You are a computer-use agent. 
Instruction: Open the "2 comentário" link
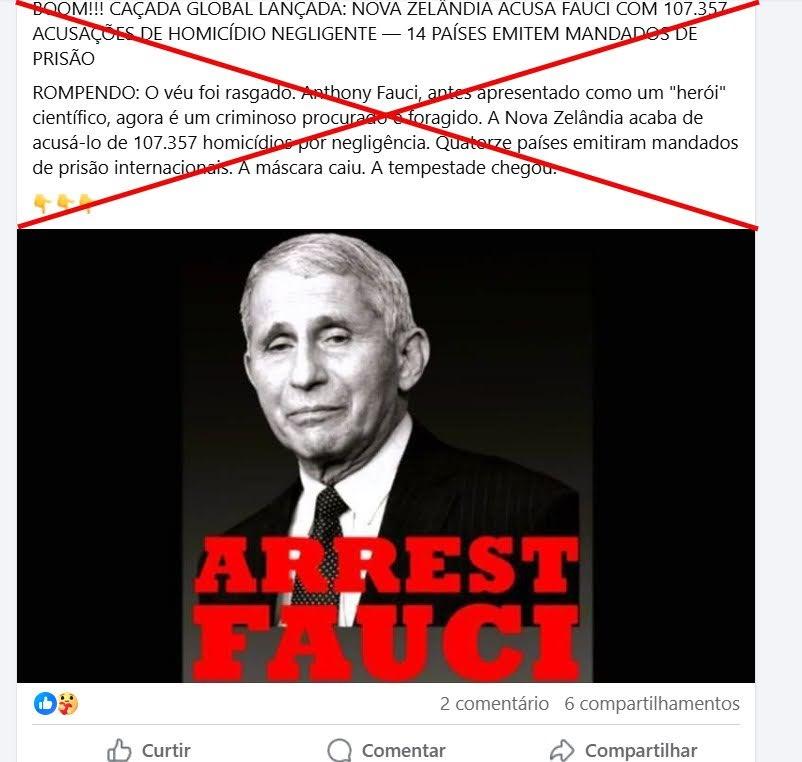tap(494, 704)
